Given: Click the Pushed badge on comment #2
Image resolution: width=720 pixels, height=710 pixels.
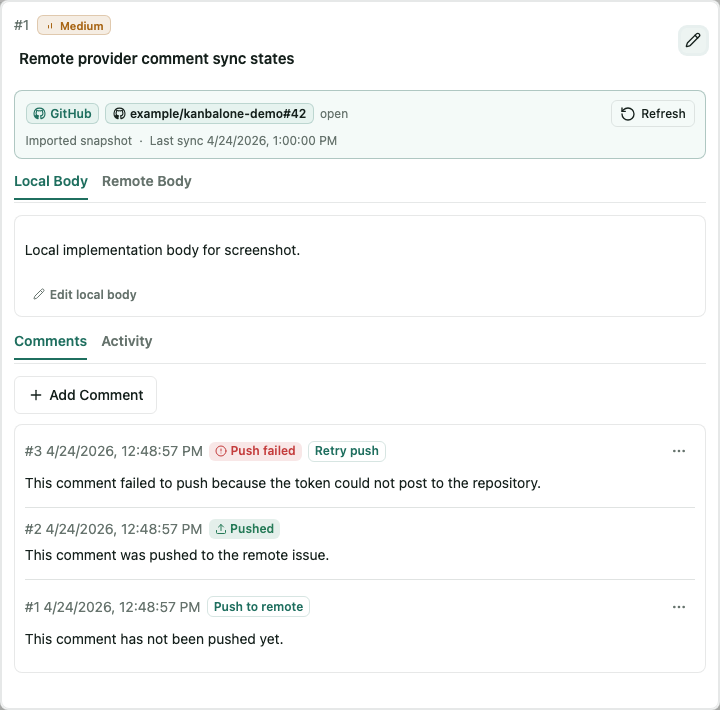Looking at the screenshot, I should (244, 529).
